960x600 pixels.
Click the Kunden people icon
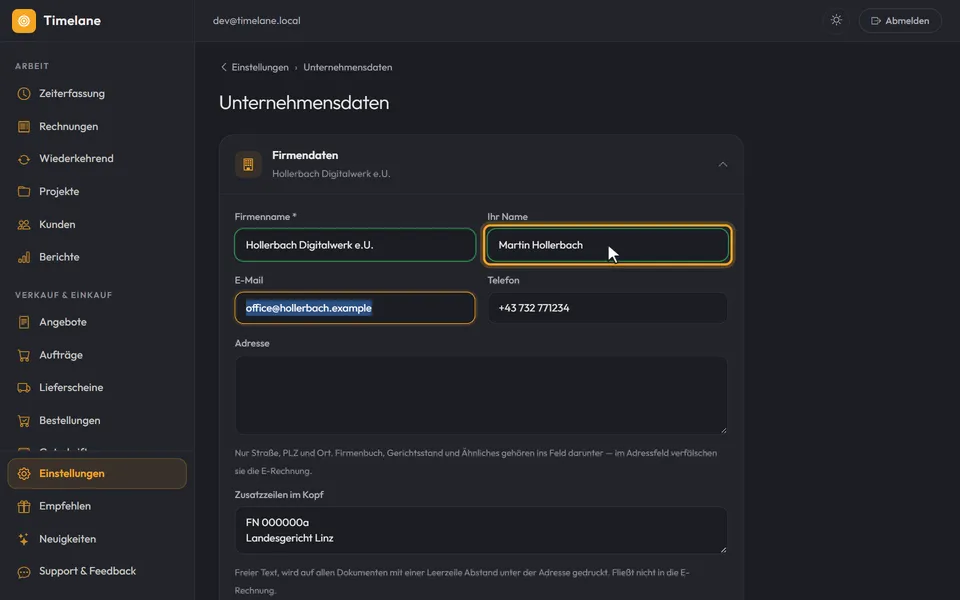[x=24, y=225]
